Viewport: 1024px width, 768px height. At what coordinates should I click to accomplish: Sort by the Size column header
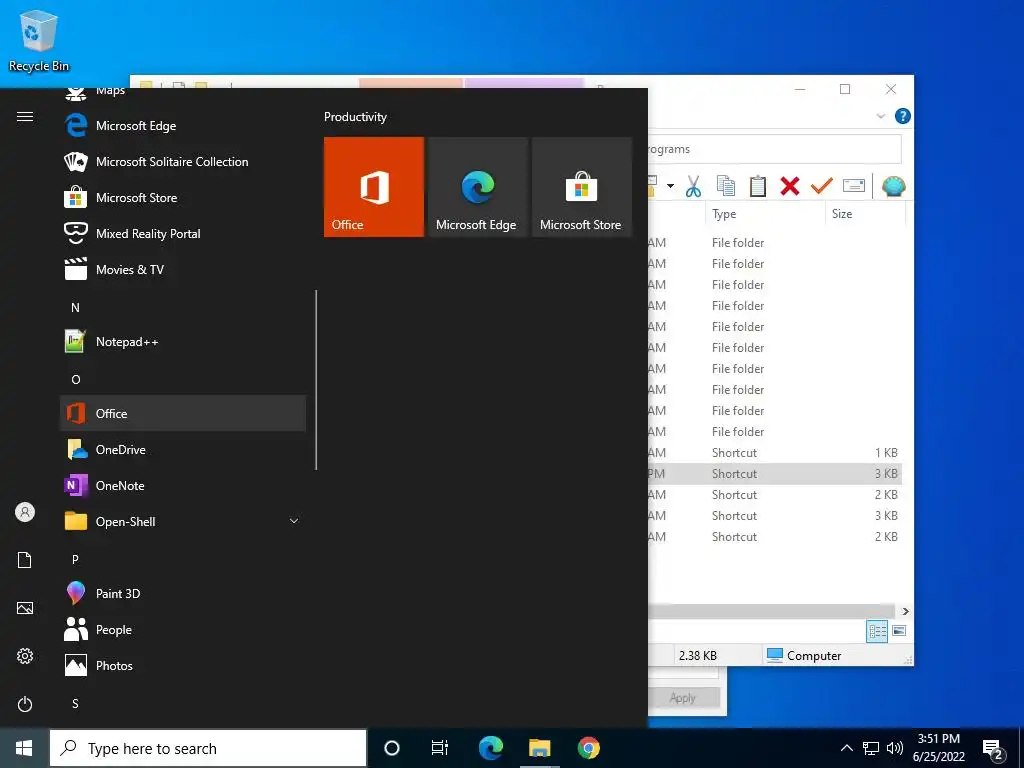[865, 214]
